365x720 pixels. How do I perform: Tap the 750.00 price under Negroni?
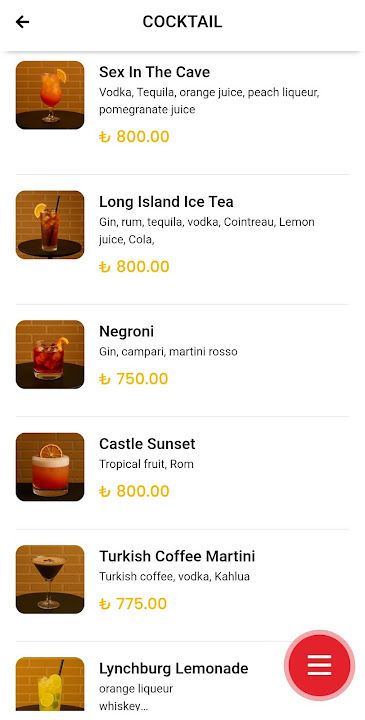tap(134, 379)
